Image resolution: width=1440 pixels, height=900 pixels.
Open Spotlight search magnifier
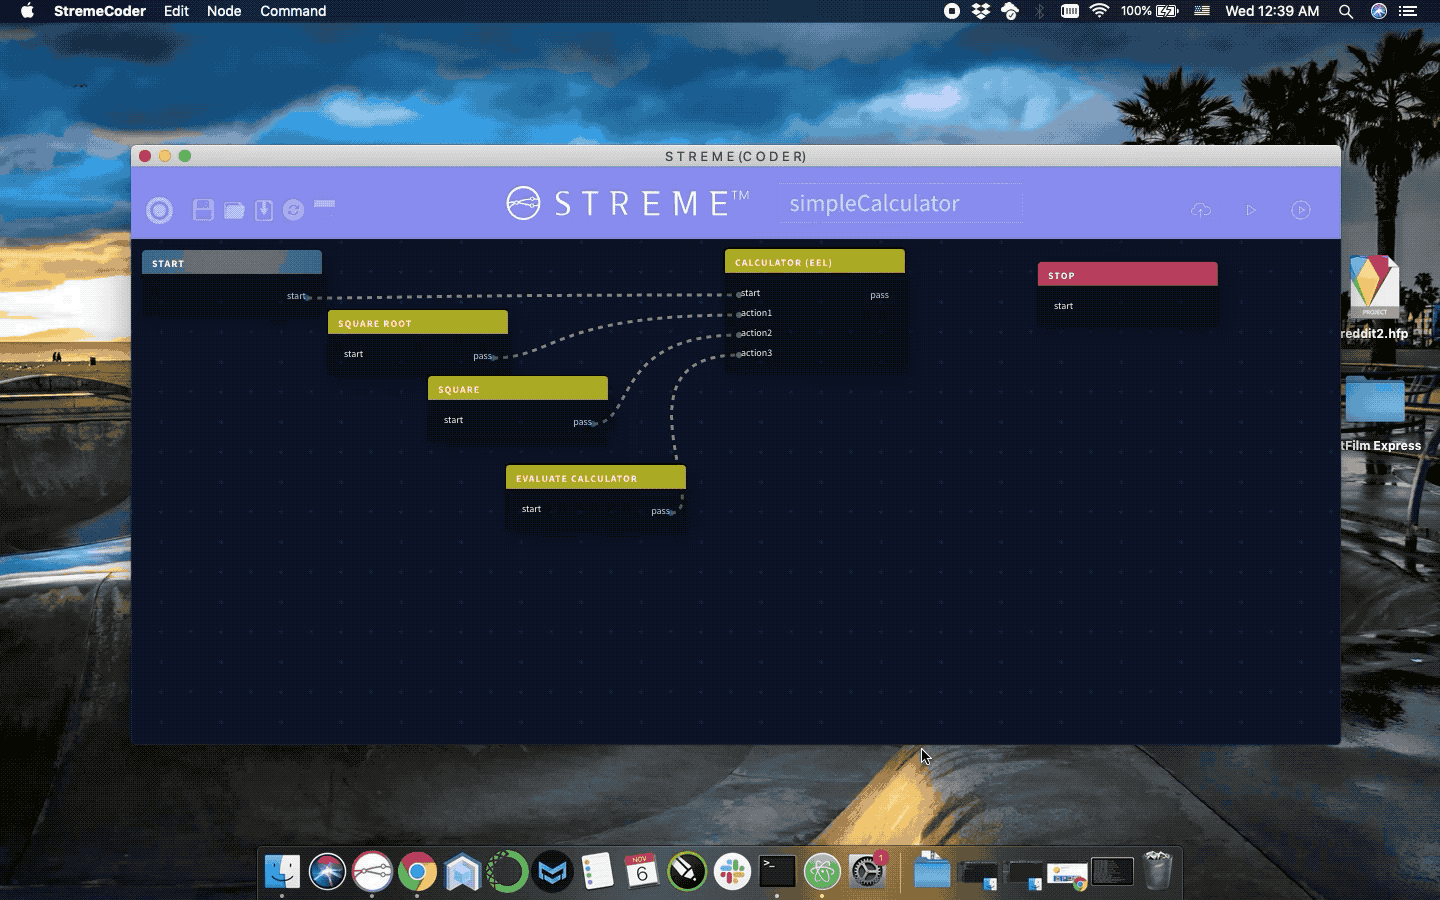(1346, 11)
